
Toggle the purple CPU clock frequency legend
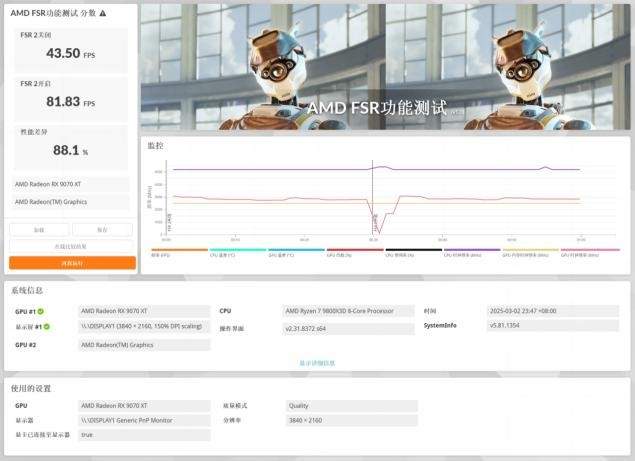tap(472, 250)
